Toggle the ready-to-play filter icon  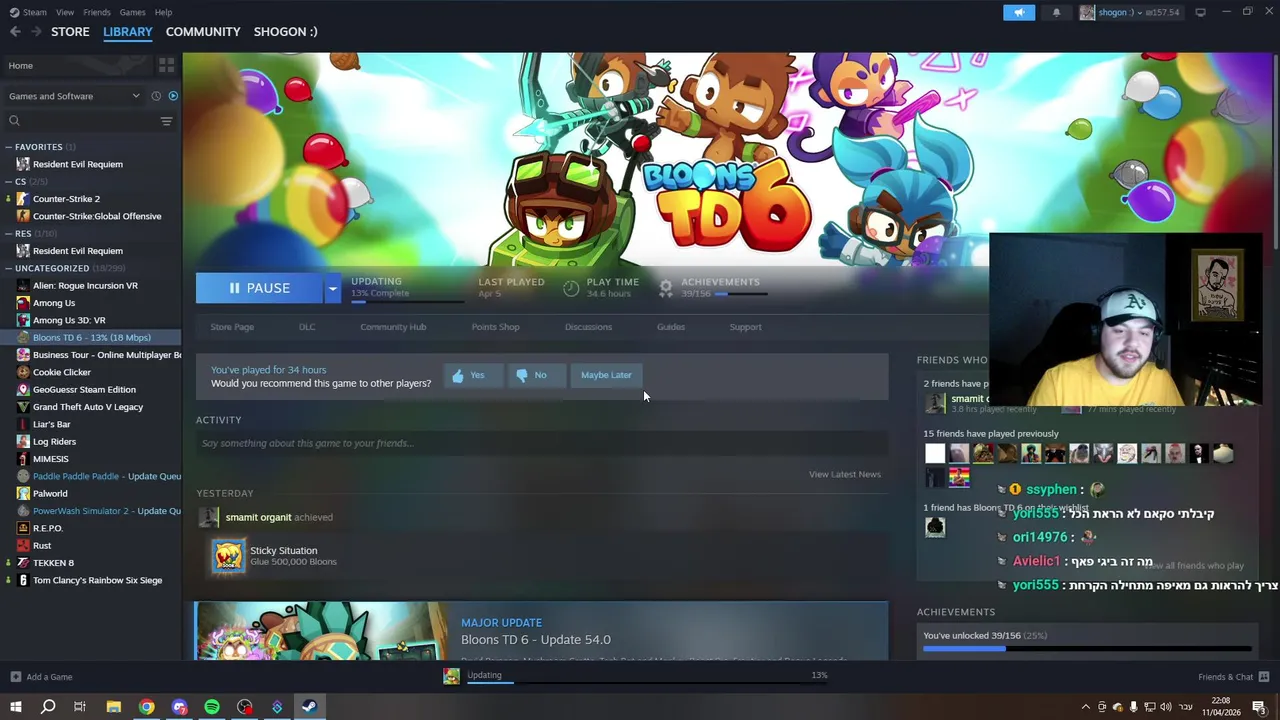click(x=173, y=96)
